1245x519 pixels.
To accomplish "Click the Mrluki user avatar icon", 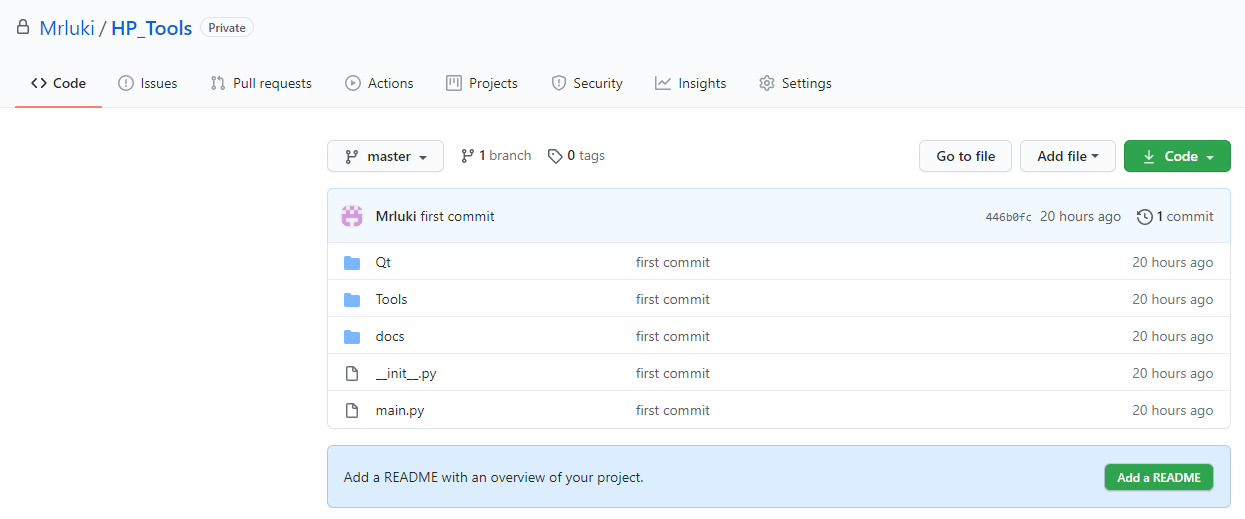I will click(x=352, y=216).
